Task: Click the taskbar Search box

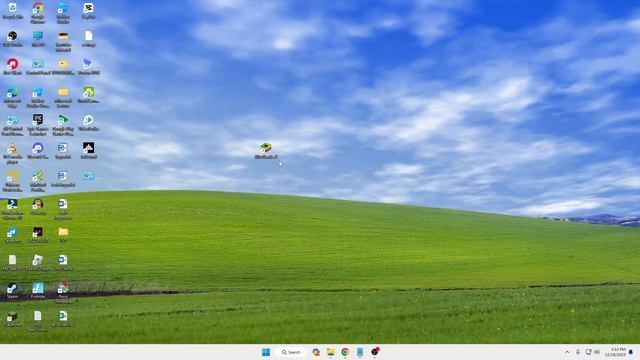Action: (x=291, y=352)
